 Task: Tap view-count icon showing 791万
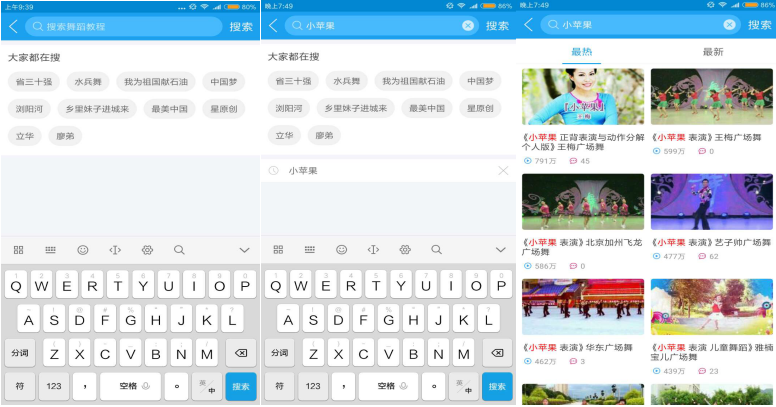coord(528,161)
